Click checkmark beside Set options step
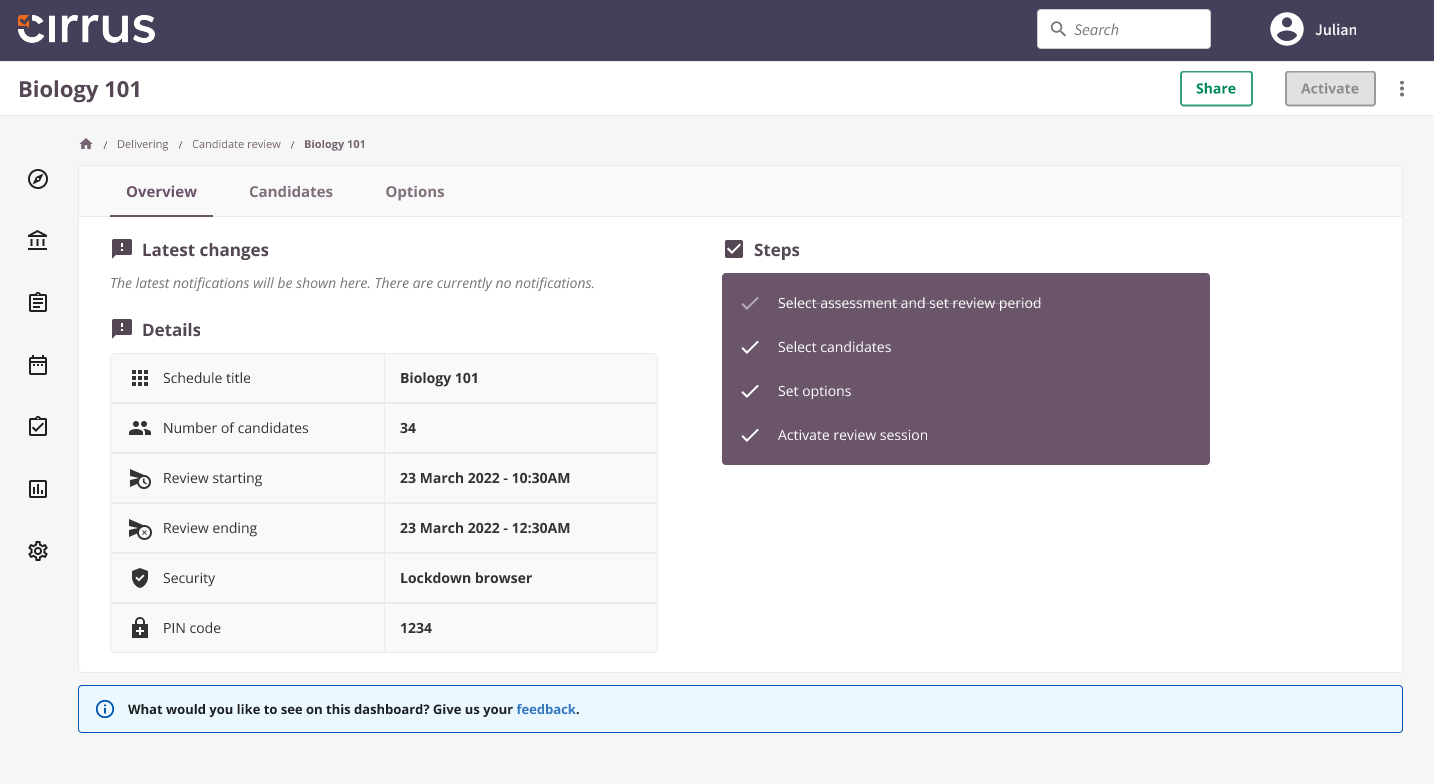 click(750, 391)
